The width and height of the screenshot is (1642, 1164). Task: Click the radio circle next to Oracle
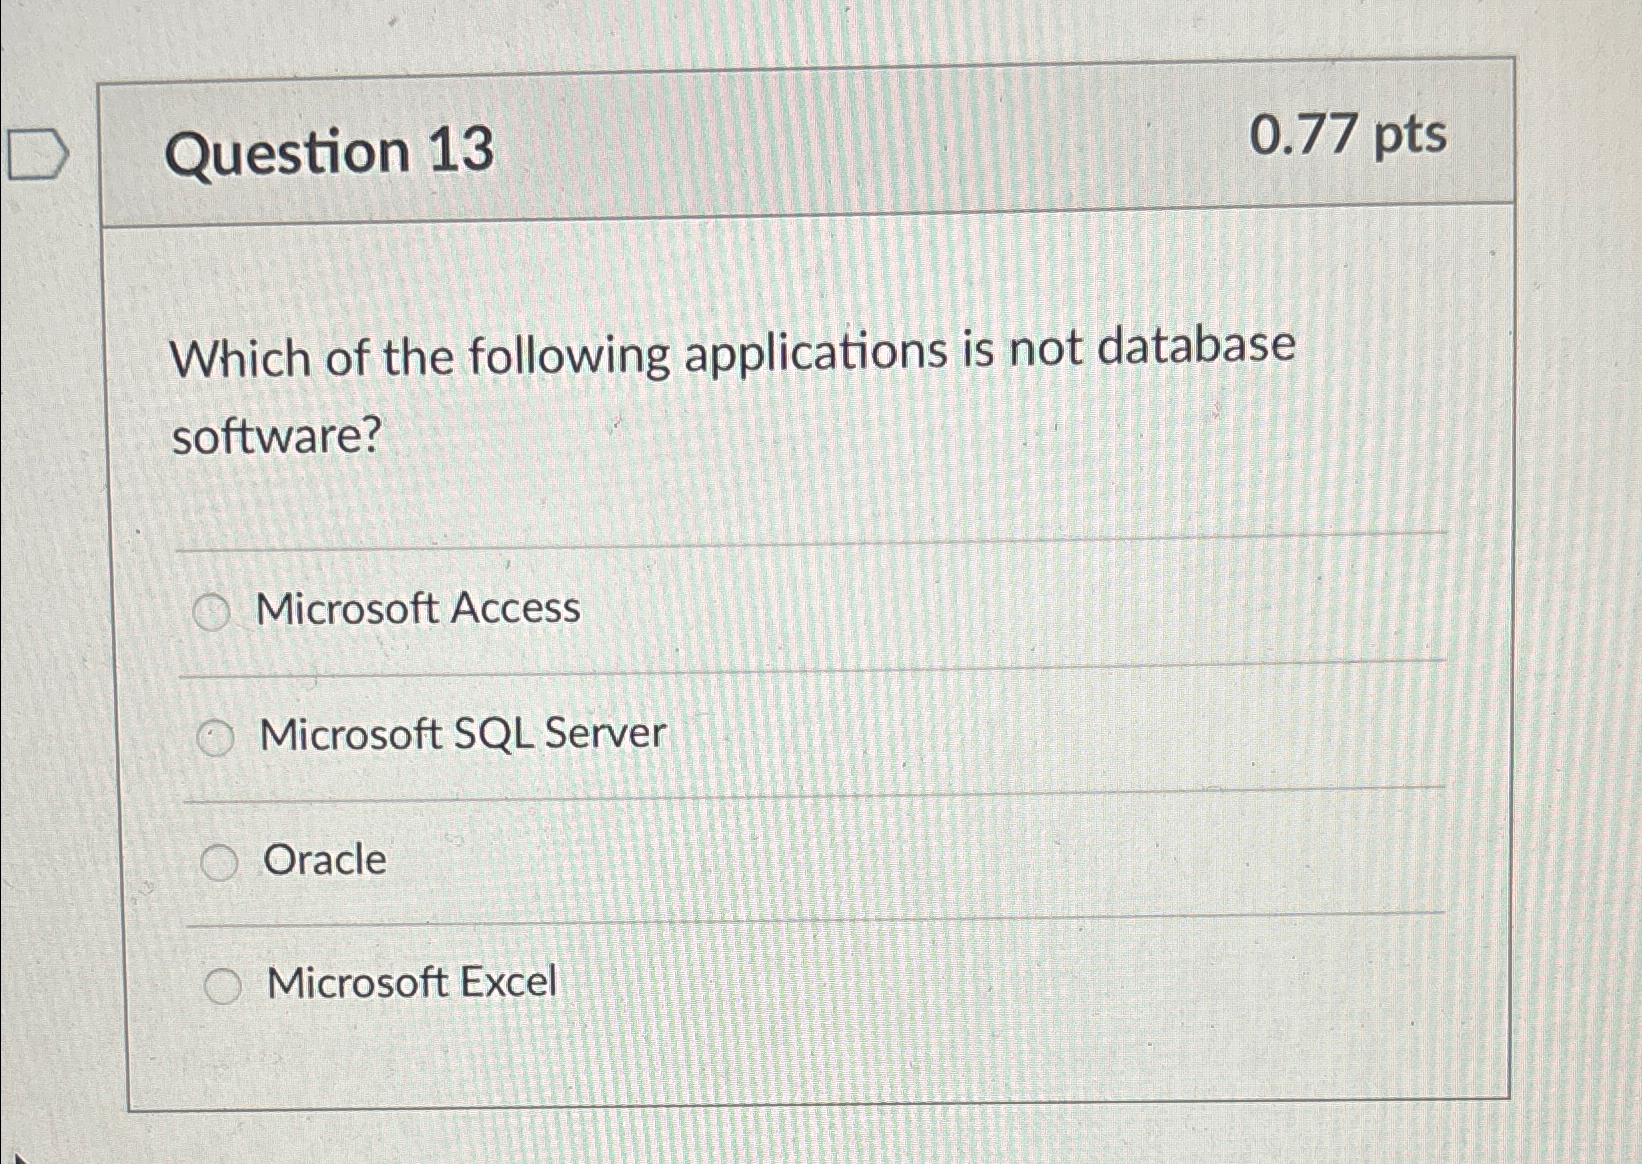click(222, 861)
